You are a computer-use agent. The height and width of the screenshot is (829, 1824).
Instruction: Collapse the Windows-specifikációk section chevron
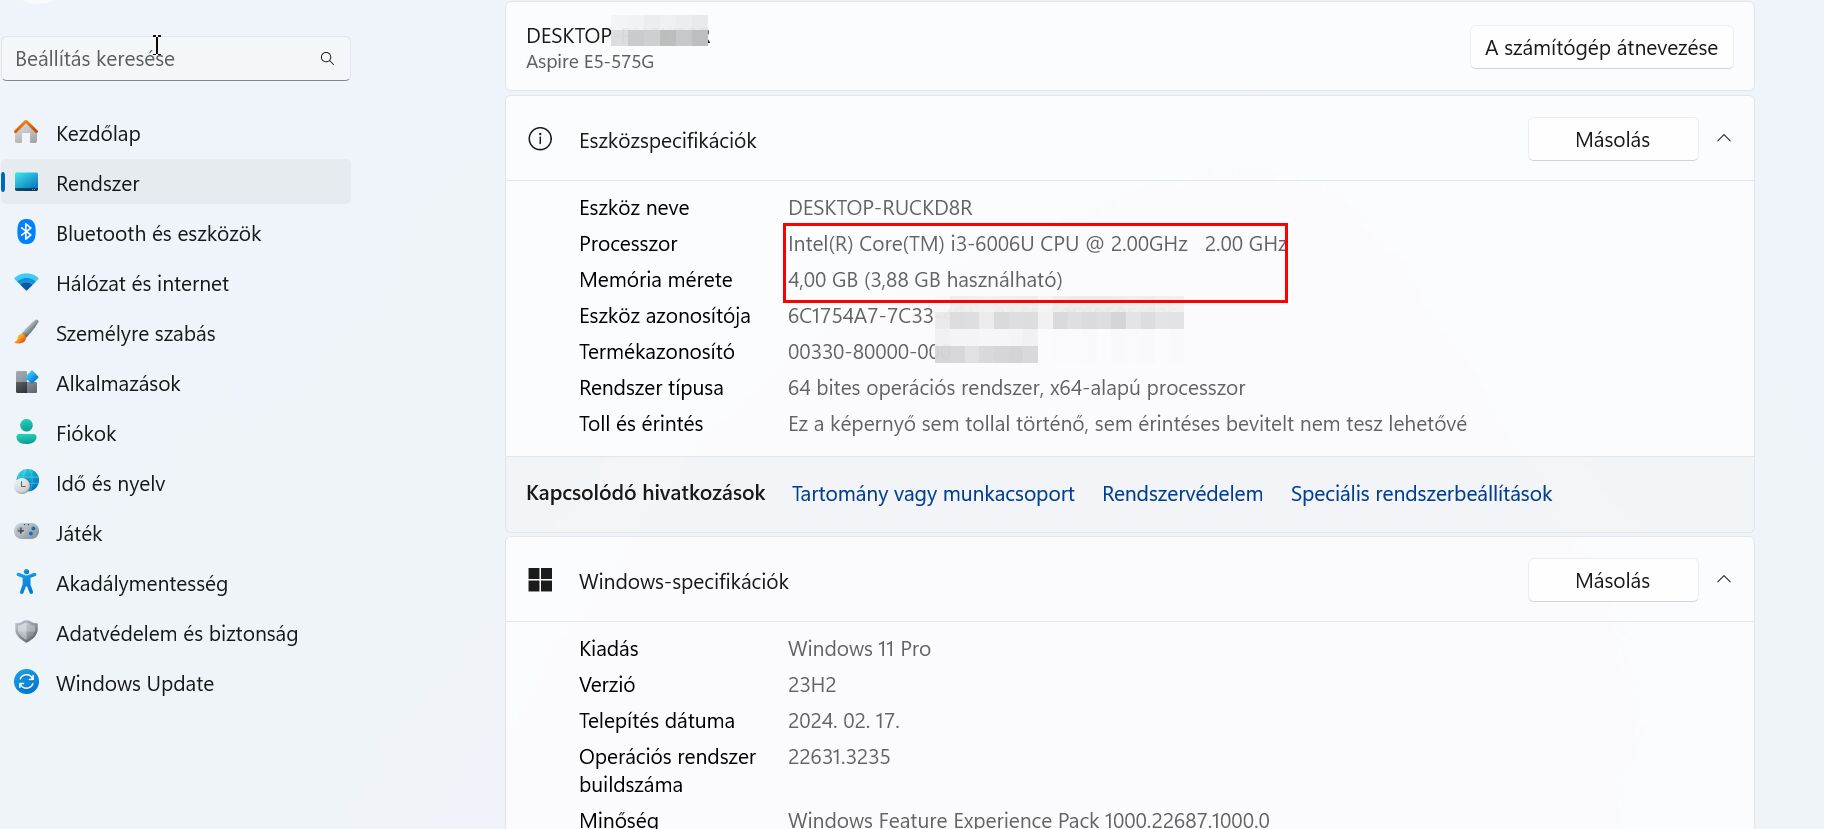[x=1724, y=580]
